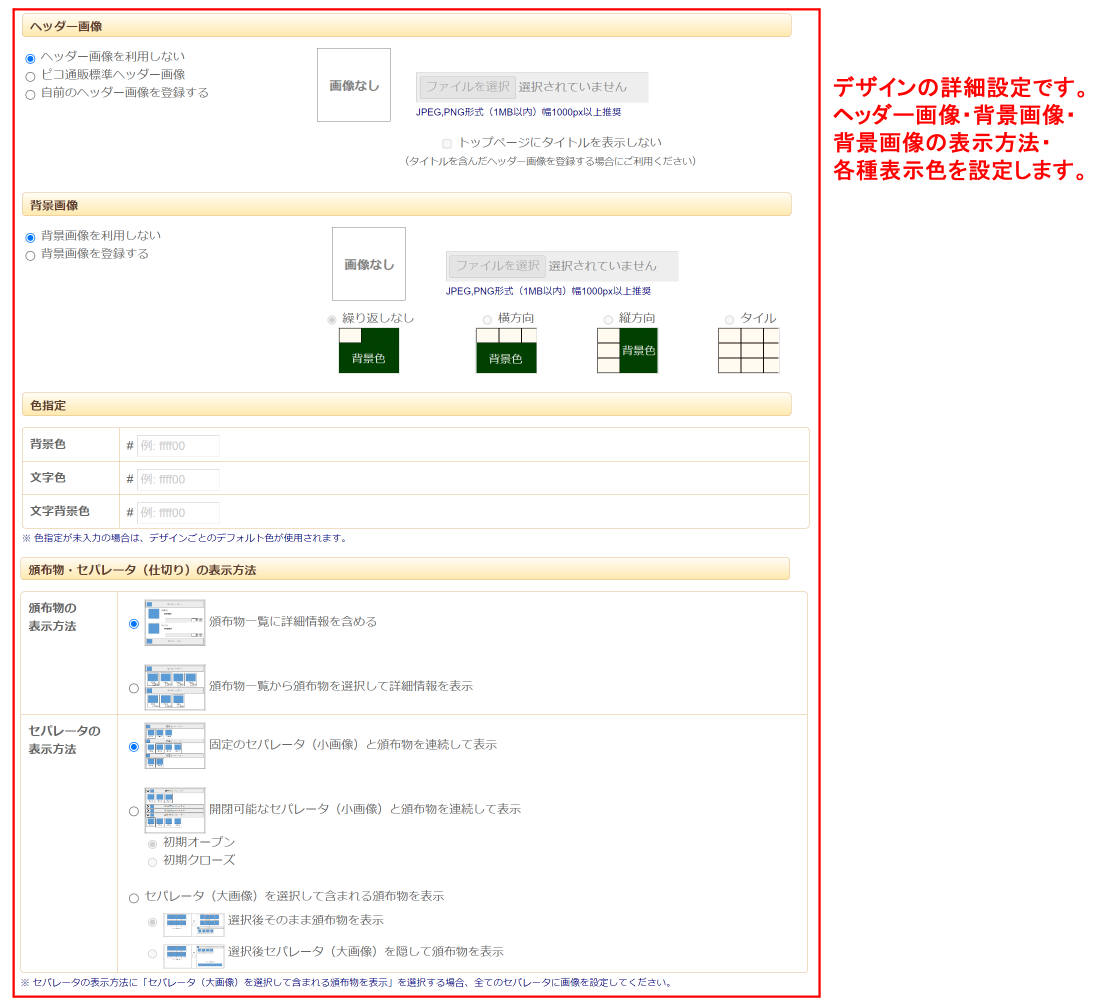Click the 文字背景色 hex color input field
The image size is (1100, 1001).
[x=178, y=513]
